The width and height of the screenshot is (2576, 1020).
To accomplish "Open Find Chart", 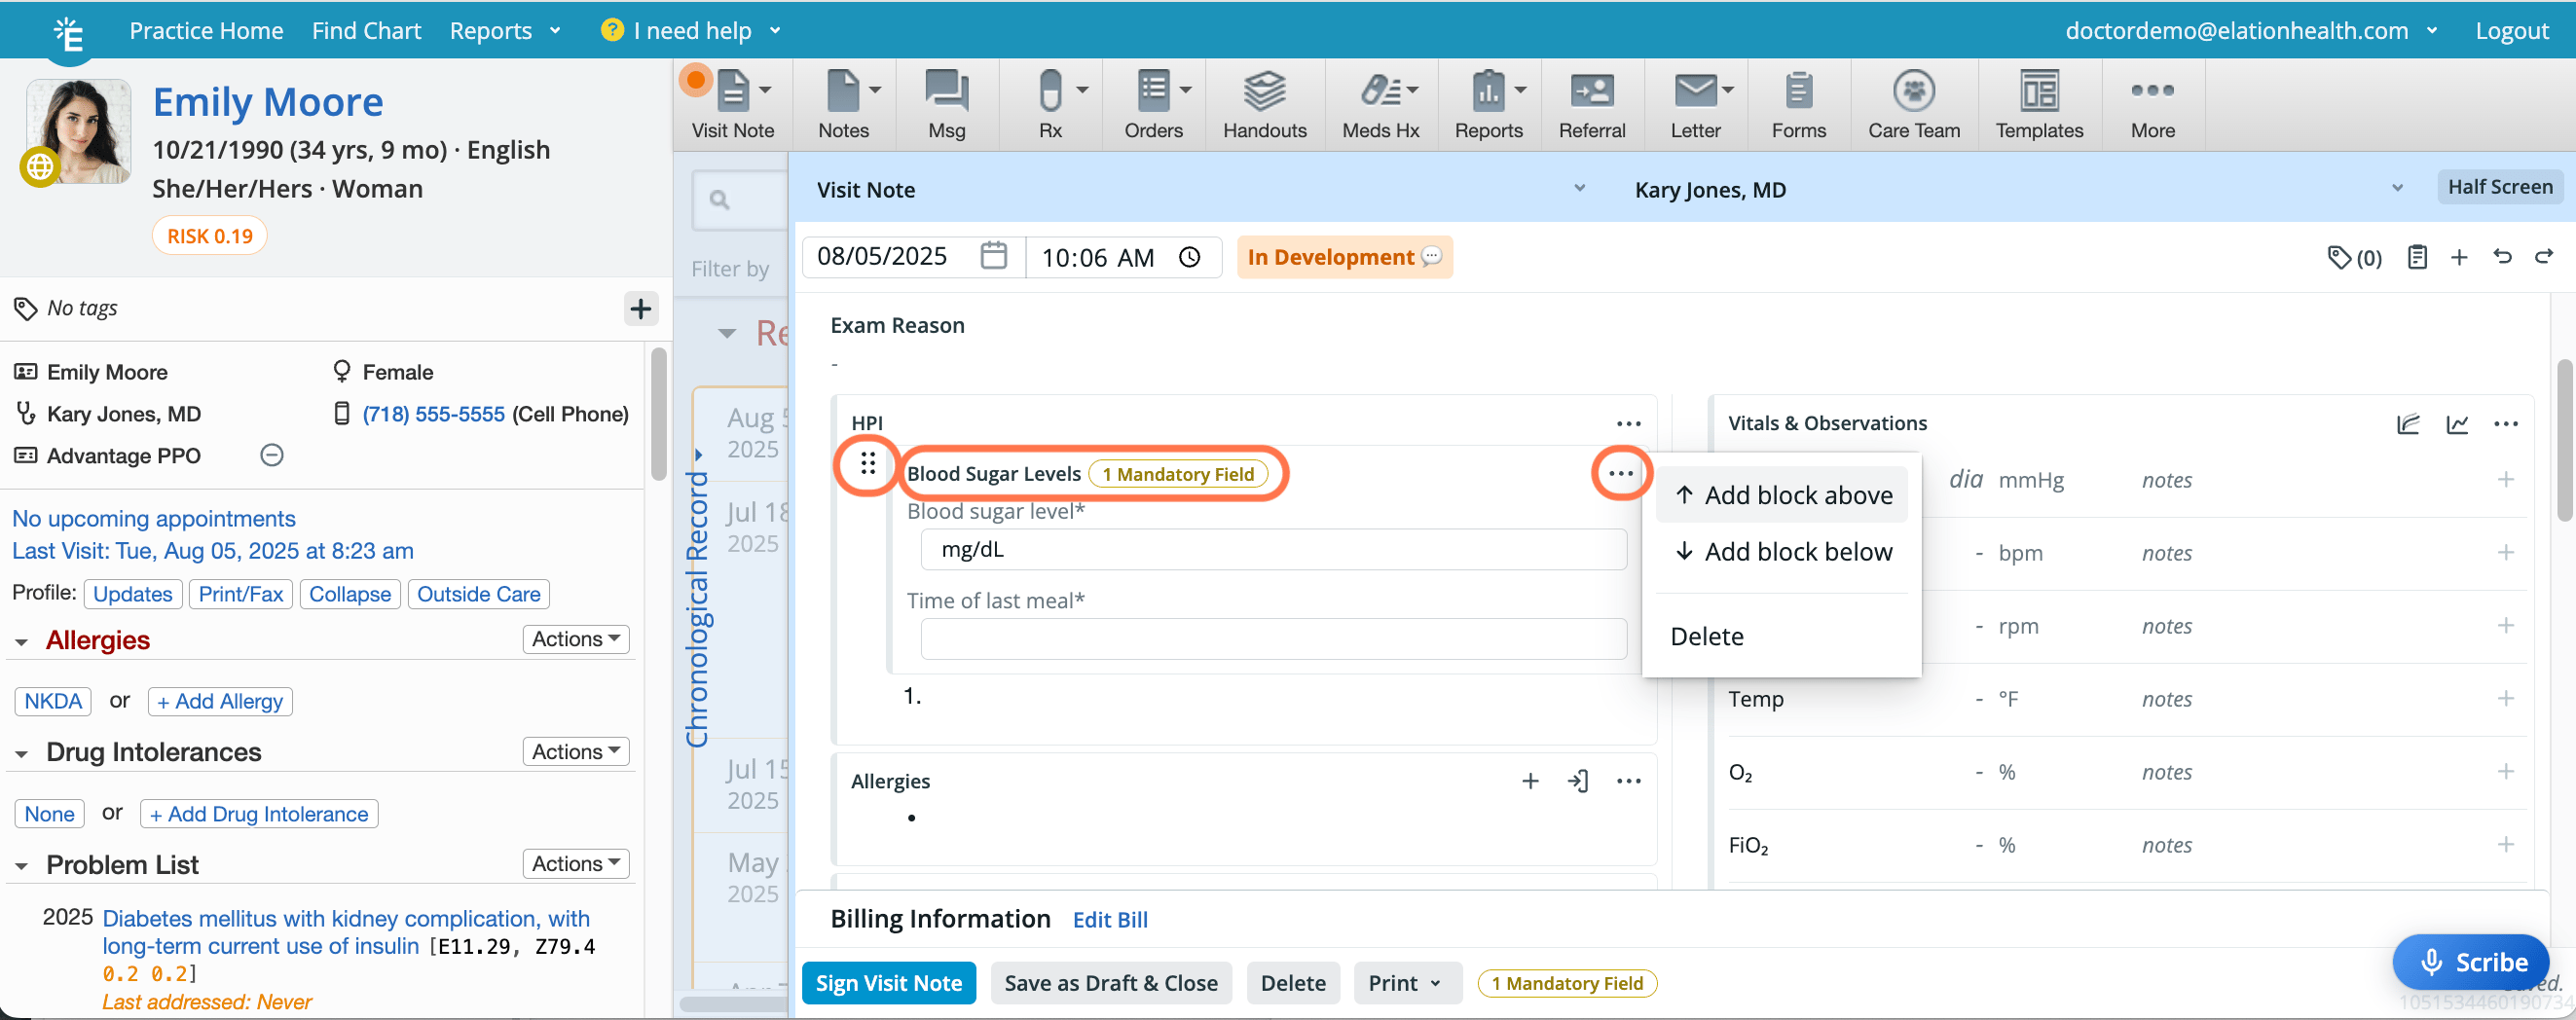I will pyautogui.click(x=366, y=31).
